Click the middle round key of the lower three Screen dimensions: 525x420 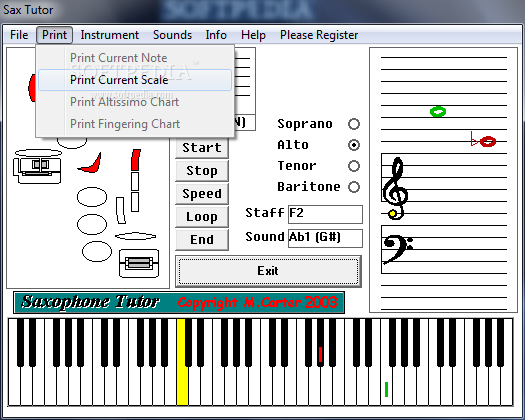pos(92,224)
